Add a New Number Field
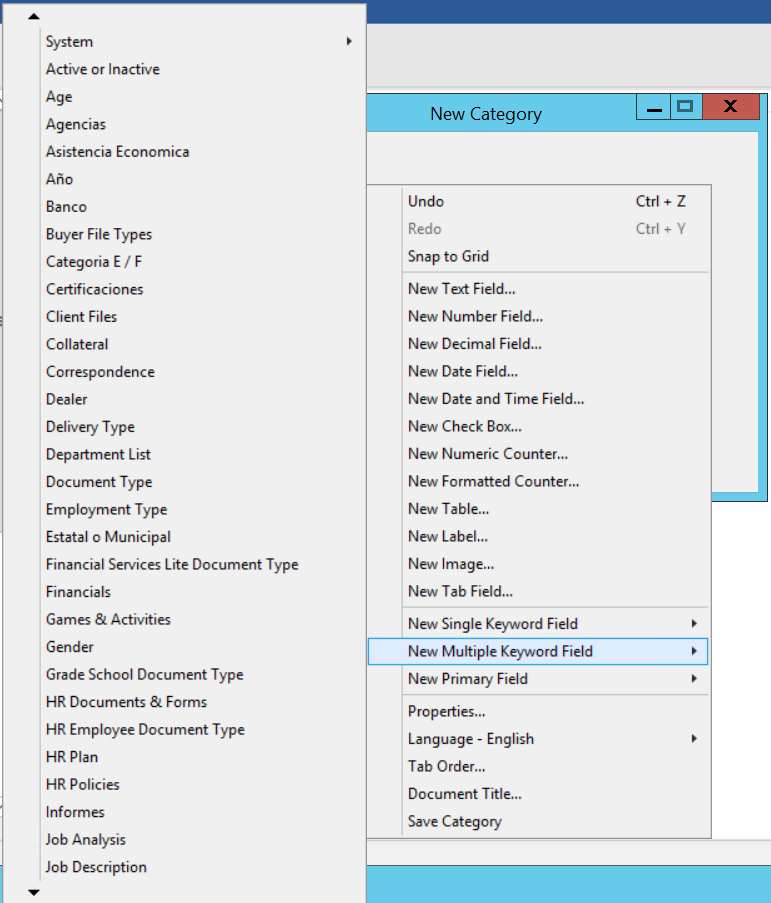The height and width of the screenshot is (903, 771). tap(538, 316)
